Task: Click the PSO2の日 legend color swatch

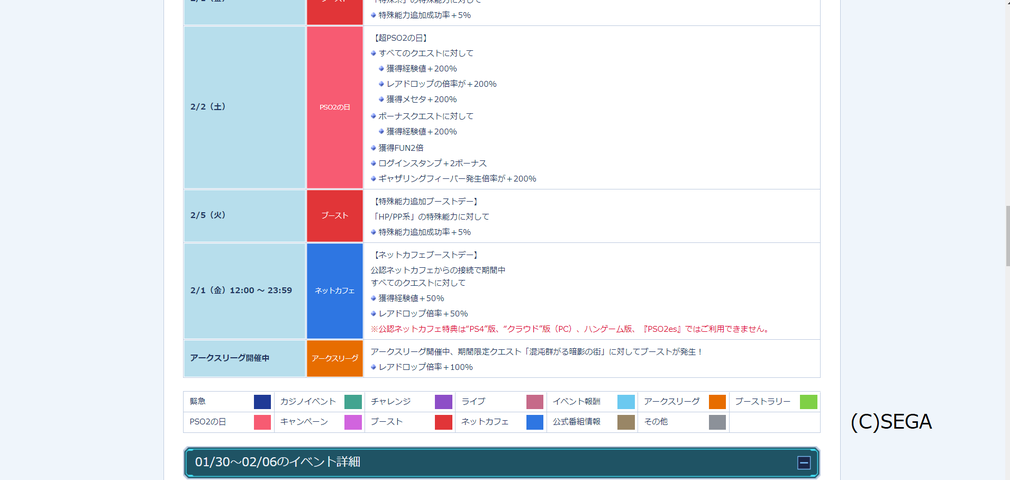Action: [x=262, y=423]
